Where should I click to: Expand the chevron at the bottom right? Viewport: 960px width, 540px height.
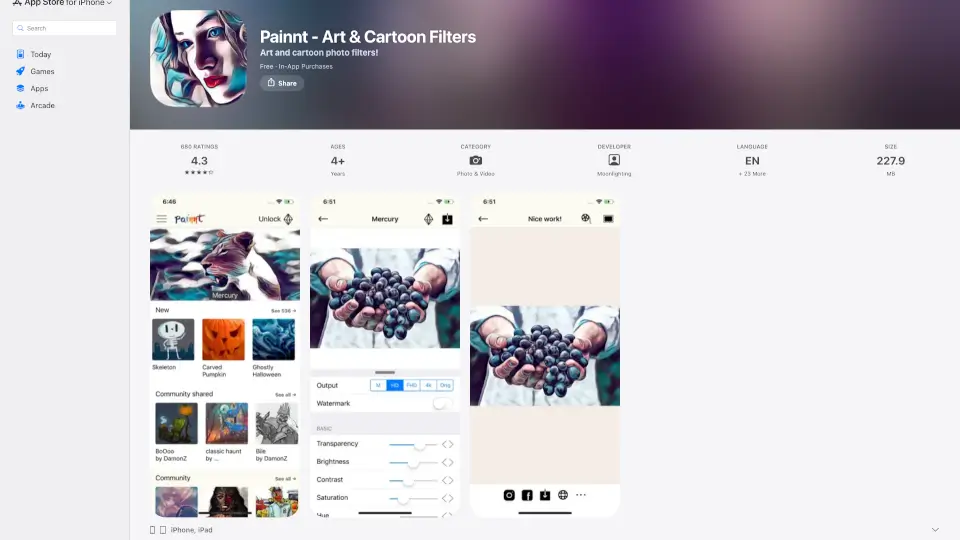[935, 530]
